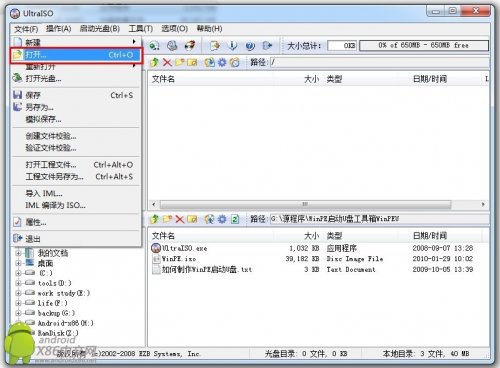The width and height of the screenshot is (500, 368).
Task: Open the 工具(T) menu
Action: click(x=141, y=29)
